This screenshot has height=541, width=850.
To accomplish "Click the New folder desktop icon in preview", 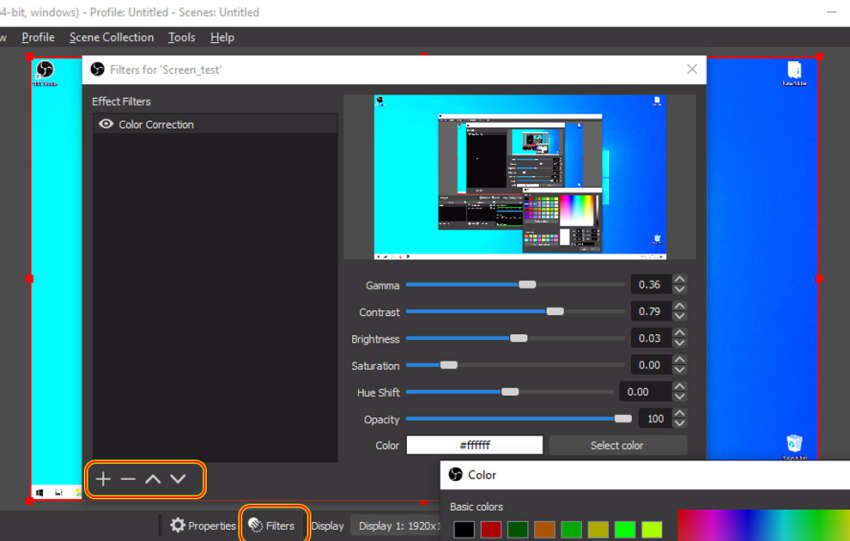I will pos(794,73).
